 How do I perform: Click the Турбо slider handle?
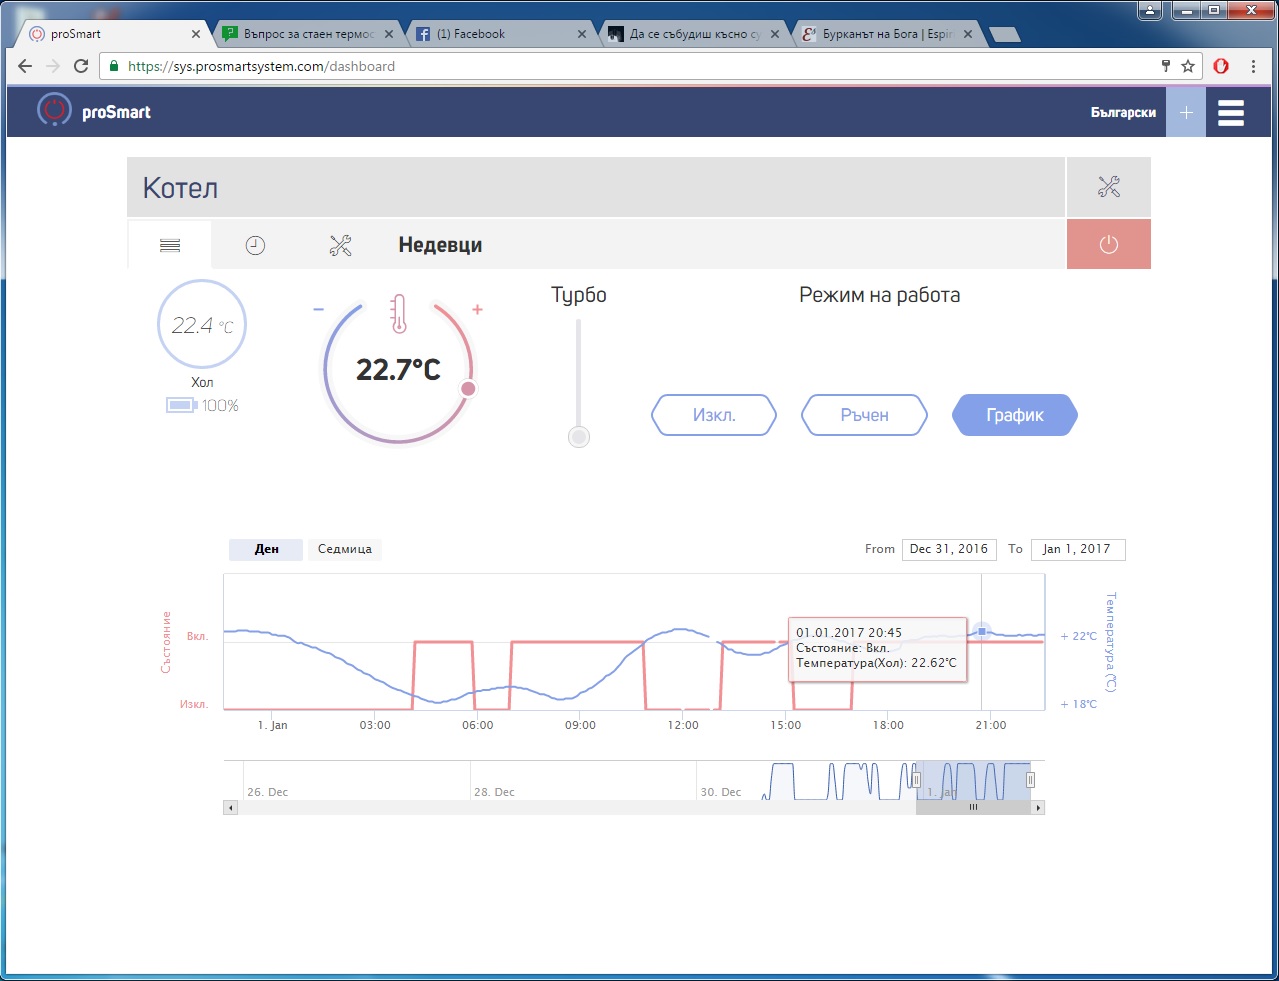click(578, 437)
